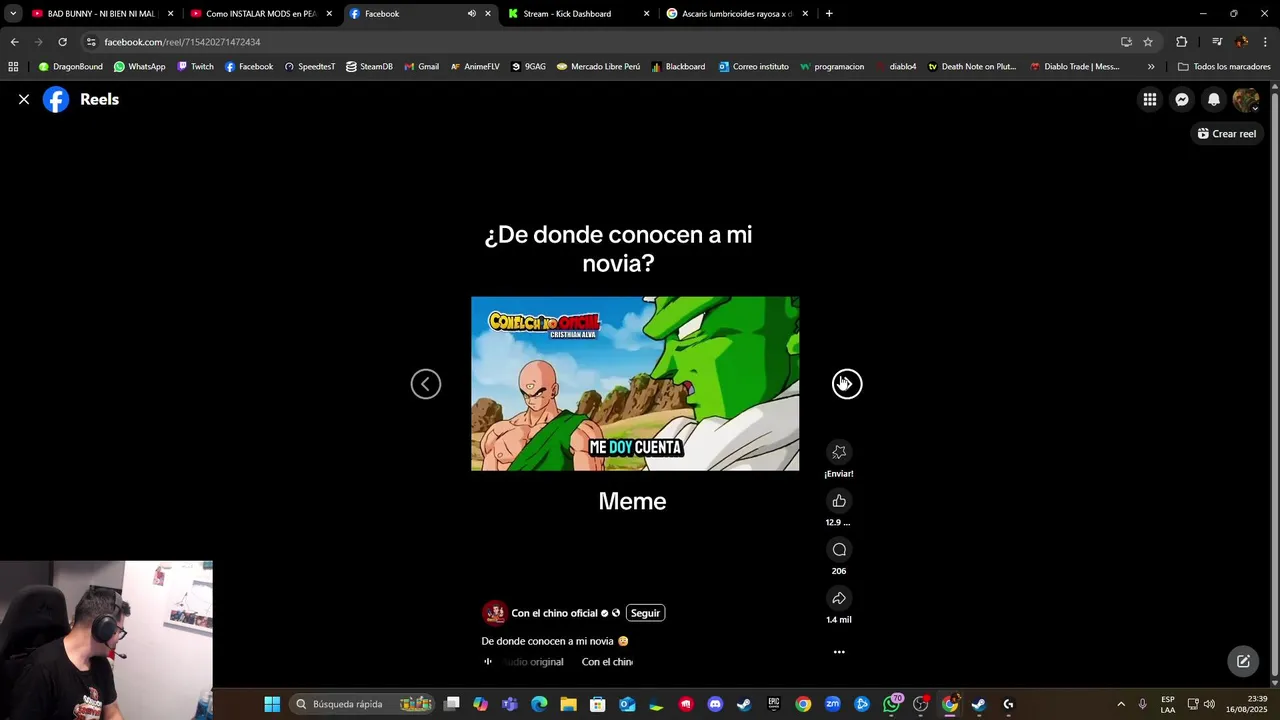1280x720 pixels.
Task: Open the Twitch bookmark
Action: tap(195, 67)
